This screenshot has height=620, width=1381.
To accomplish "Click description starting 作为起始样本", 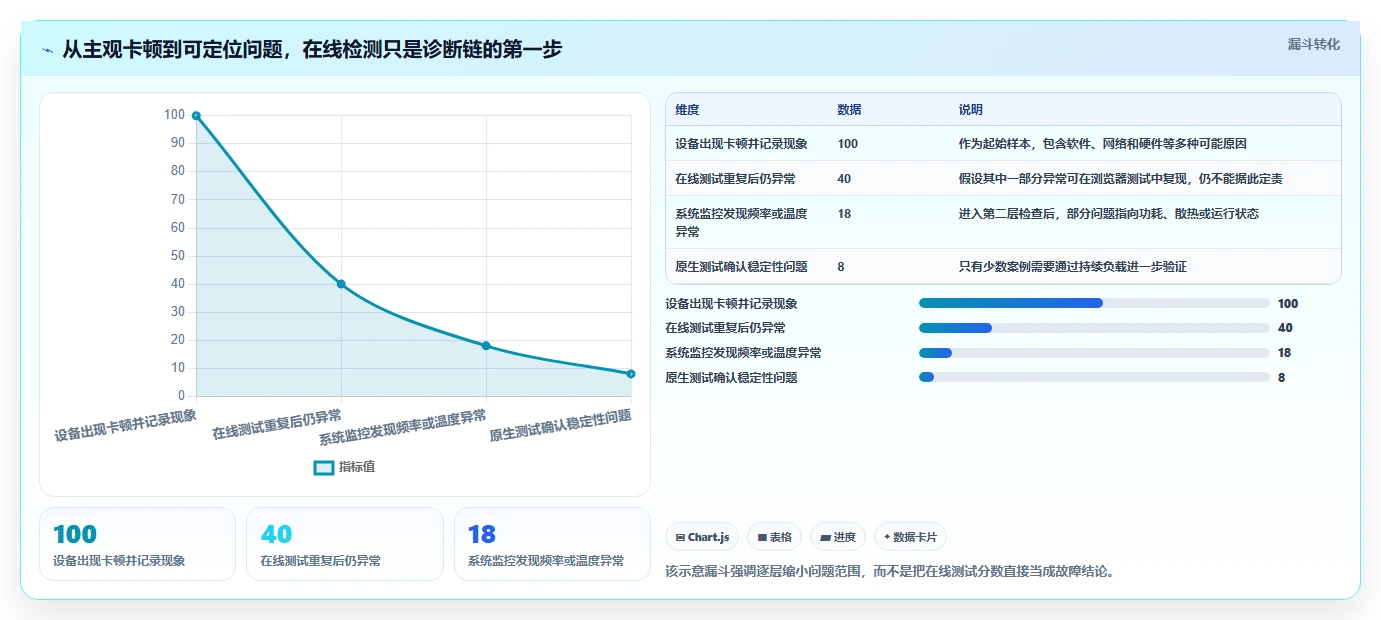I will [1102, 144].
